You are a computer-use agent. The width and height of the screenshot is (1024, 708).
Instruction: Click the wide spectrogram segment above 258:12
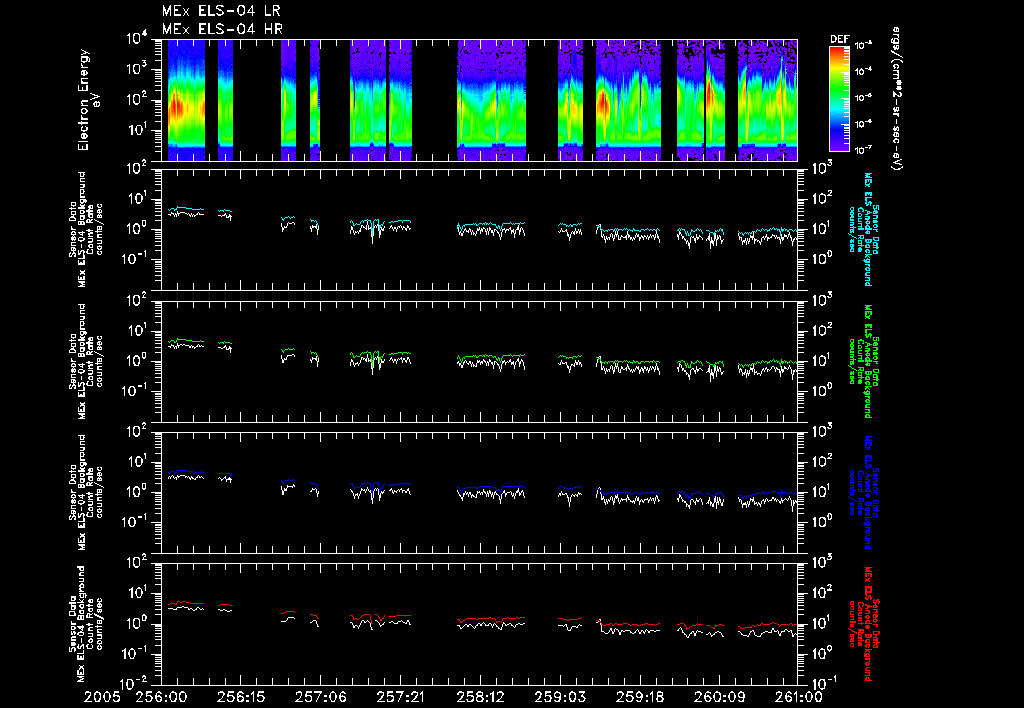pyautogui.click(x=491, y=100)
